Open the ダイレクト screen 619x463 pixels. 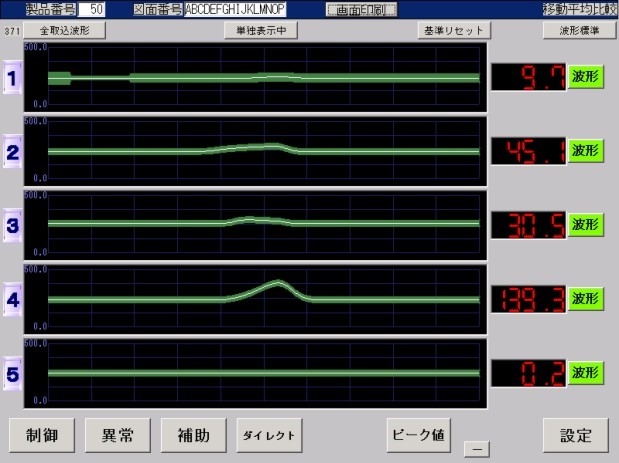(x=269, y=435)
